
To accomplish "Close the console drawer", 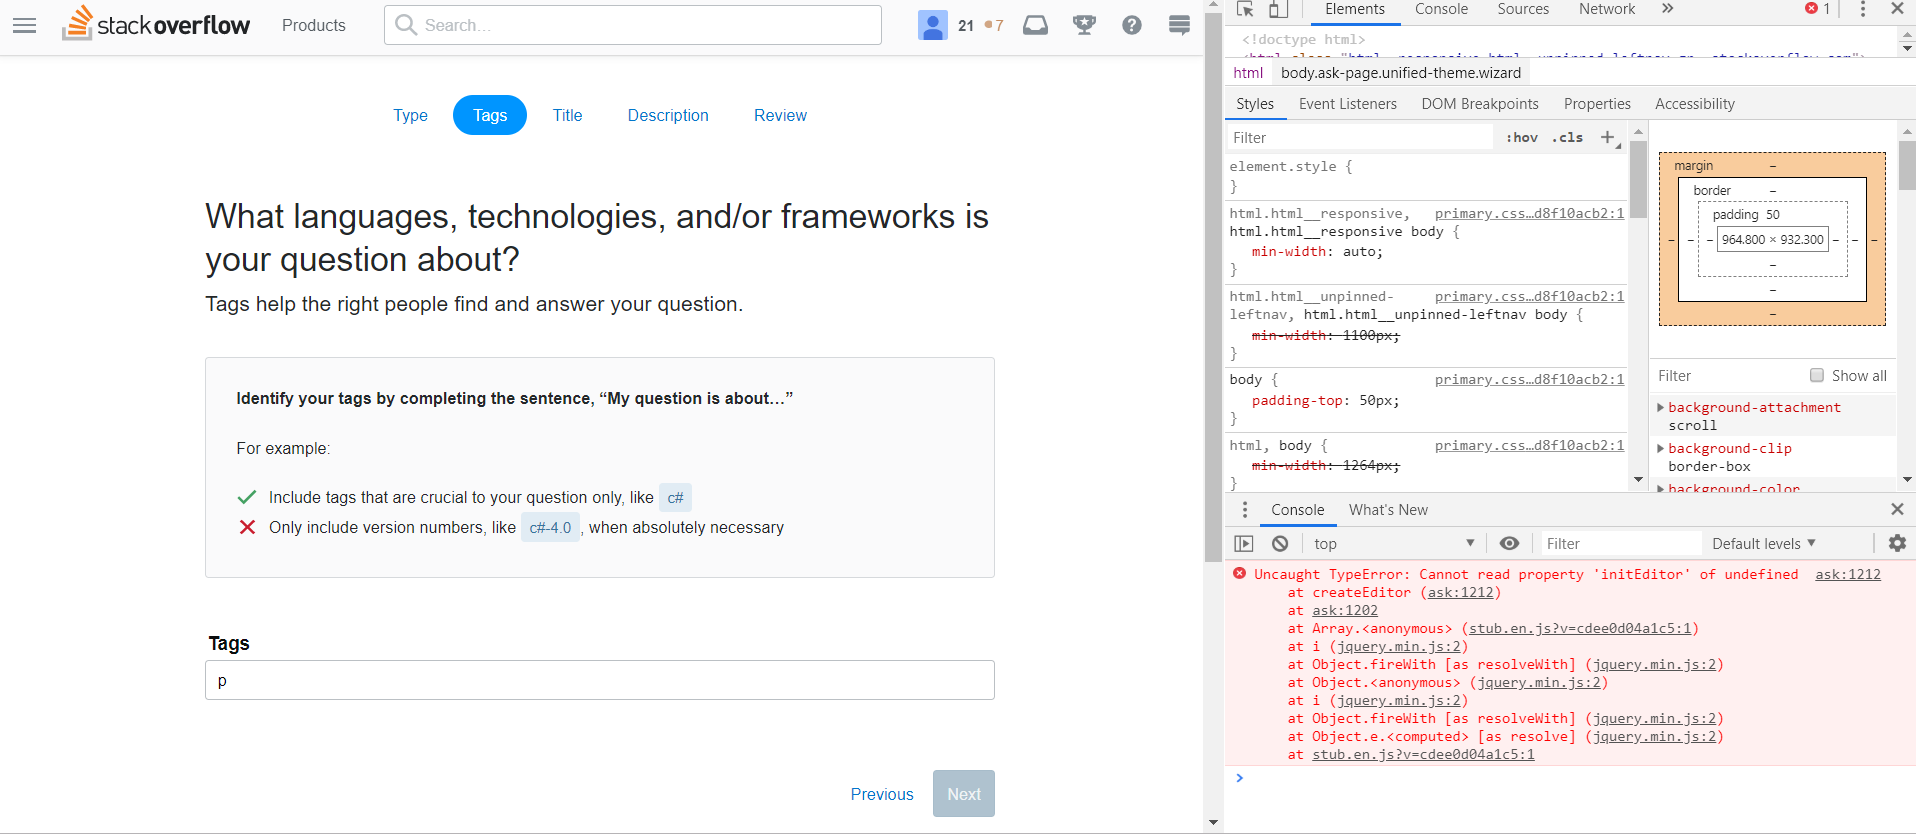I will 1897,510.
